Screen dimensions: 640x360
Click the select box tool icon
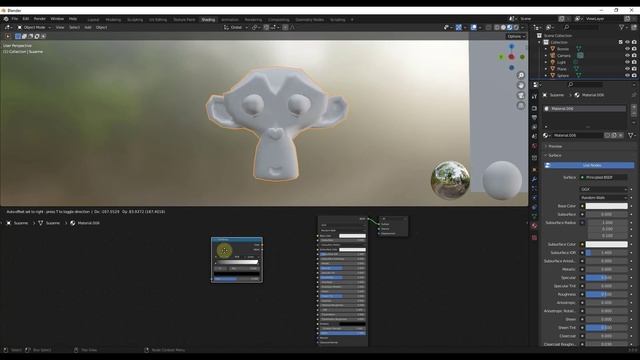8,36
